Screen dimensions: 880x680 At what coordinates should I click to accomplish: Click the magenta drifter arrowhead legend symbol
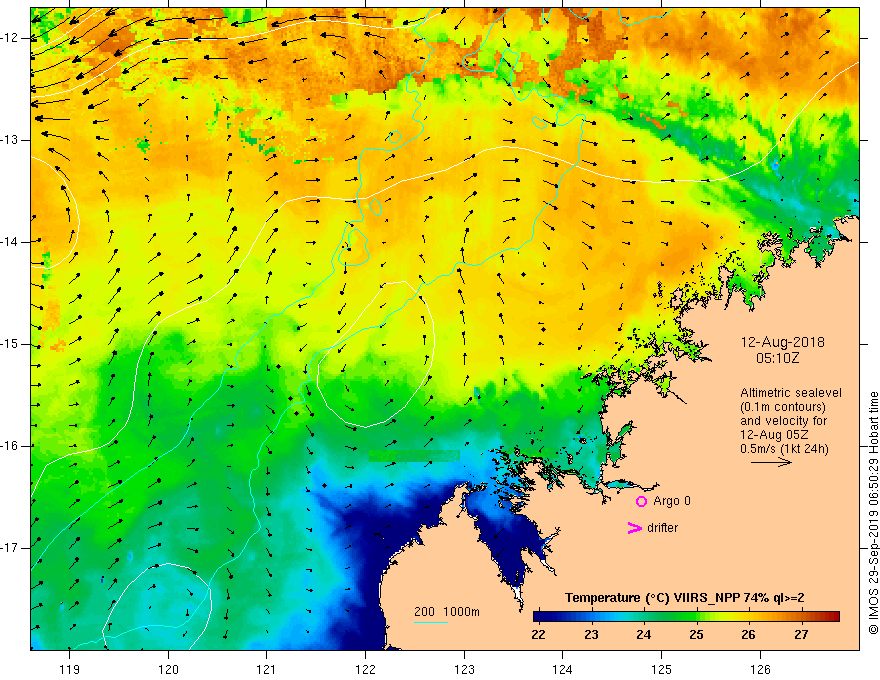click(634, 528)
